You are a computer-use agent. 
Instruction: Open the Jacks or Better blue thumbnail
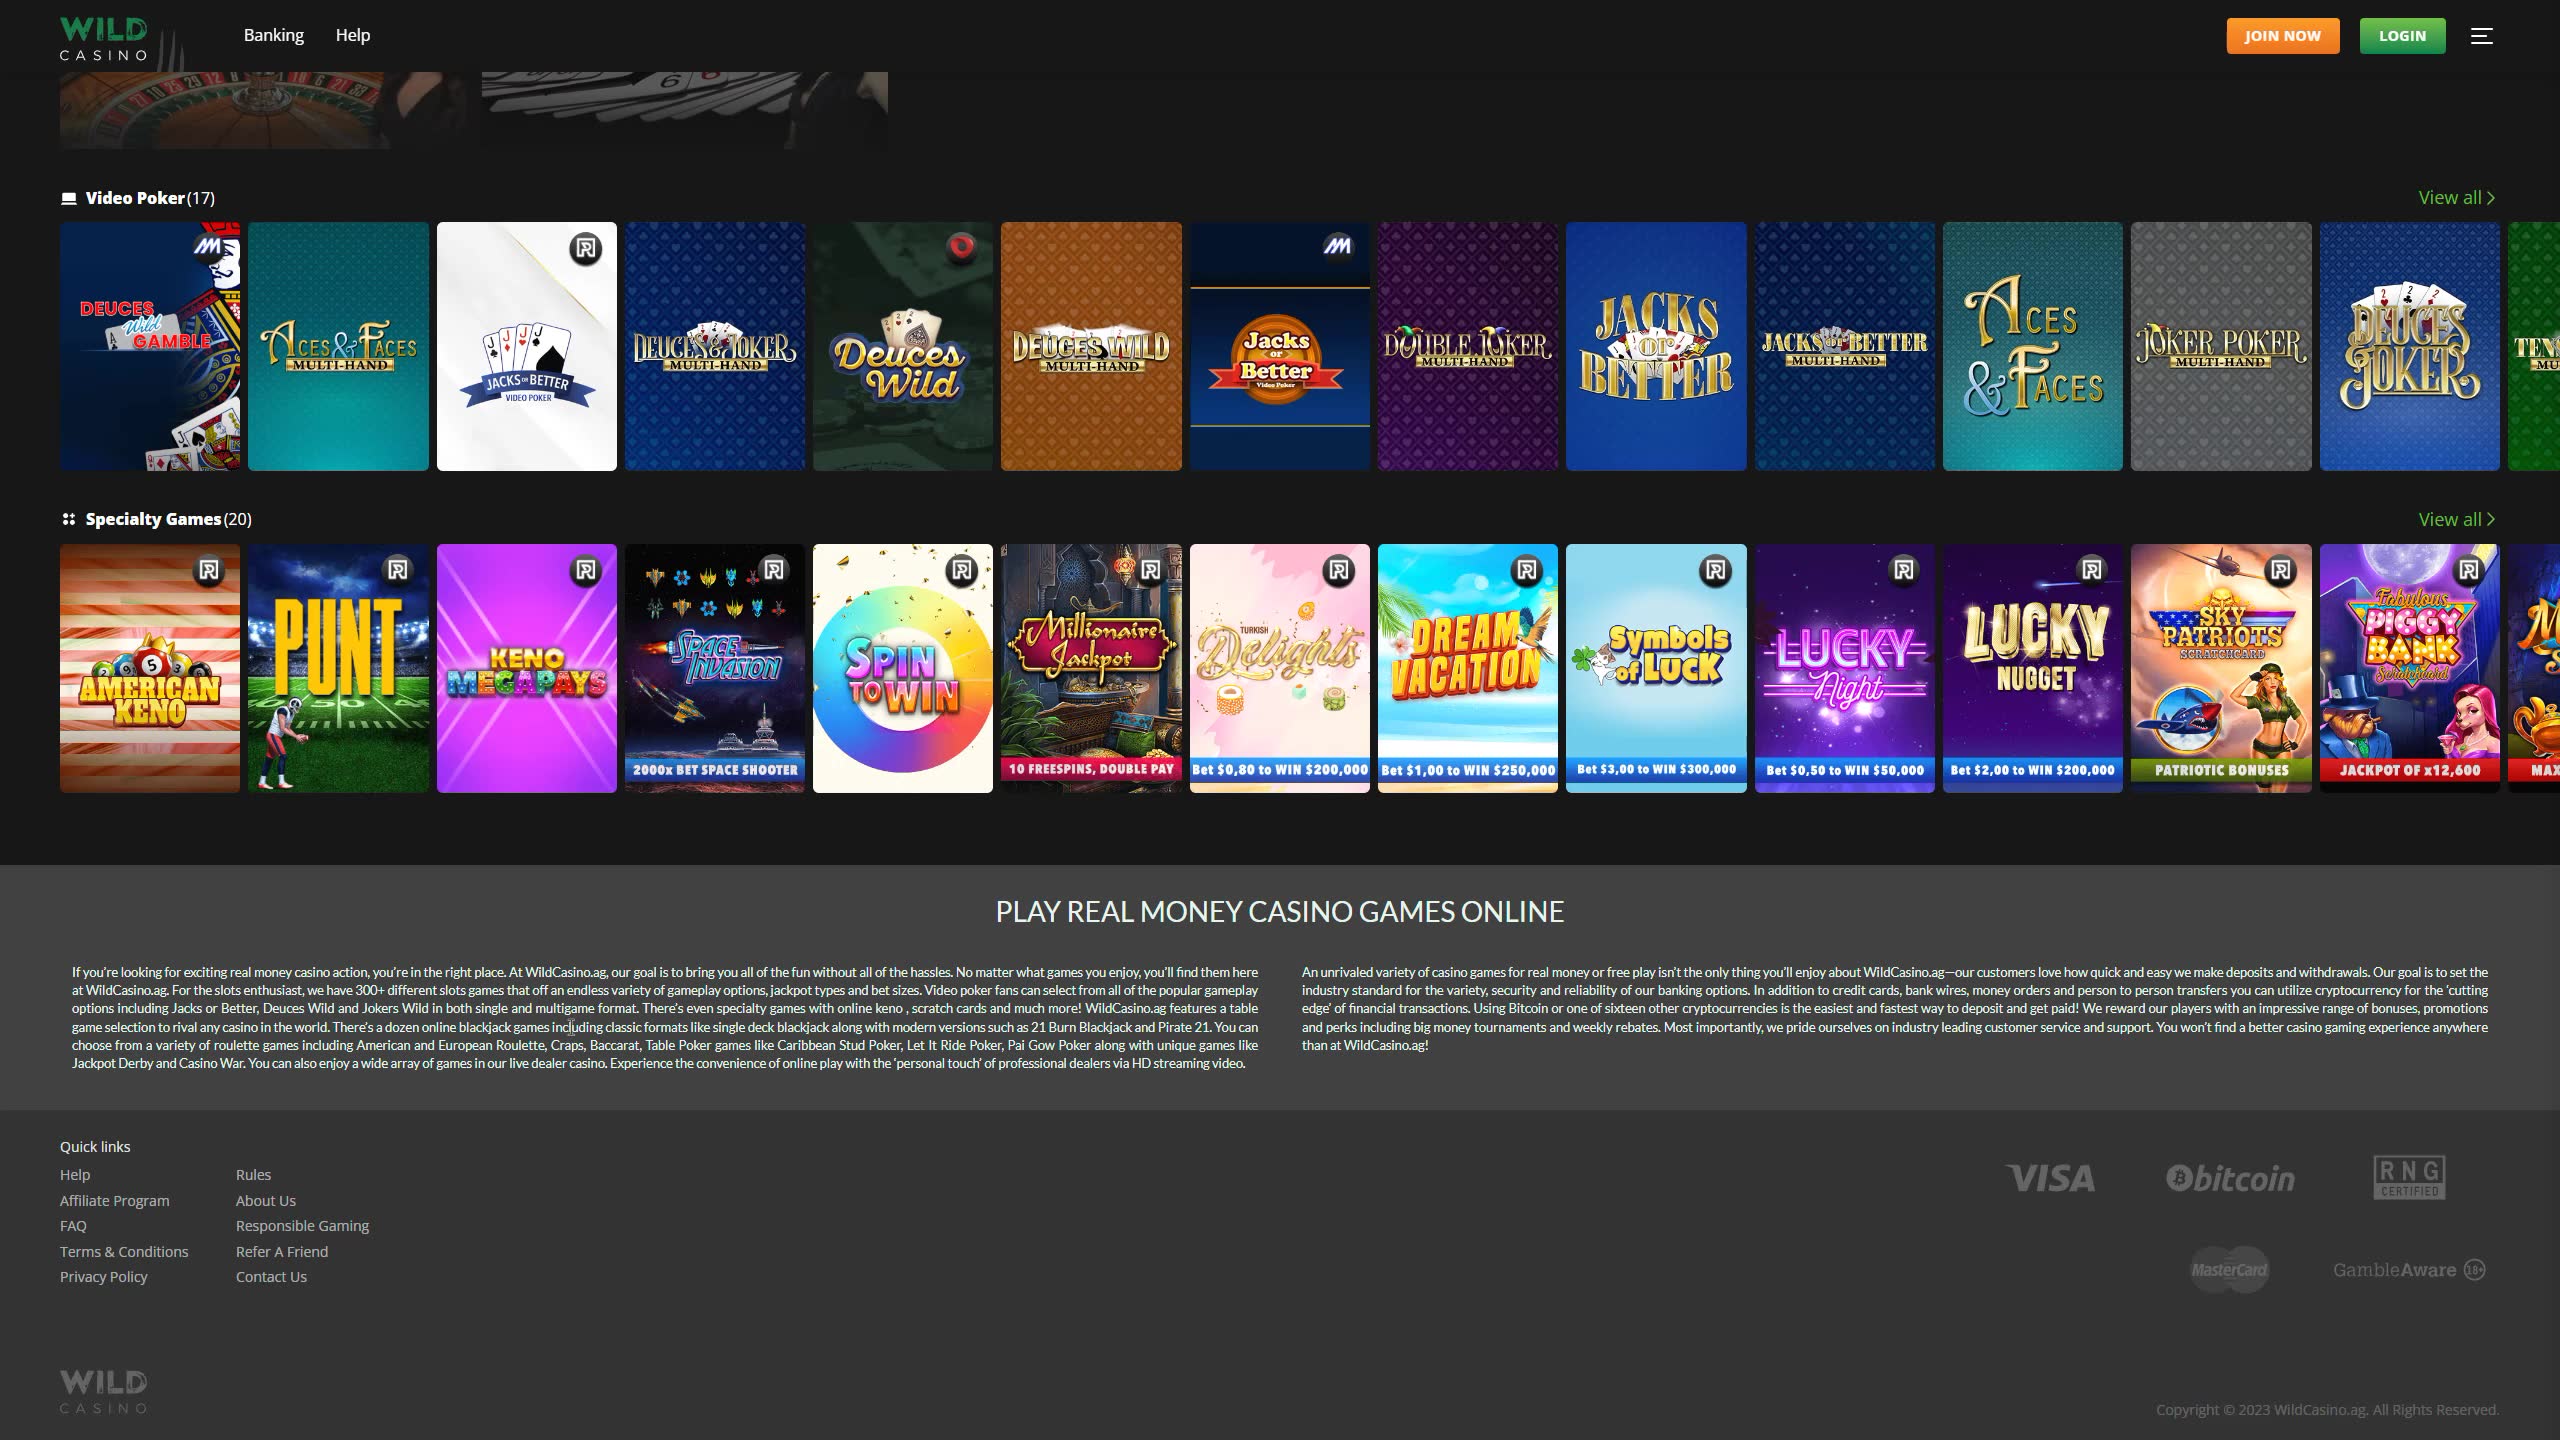coord(1655,346)
